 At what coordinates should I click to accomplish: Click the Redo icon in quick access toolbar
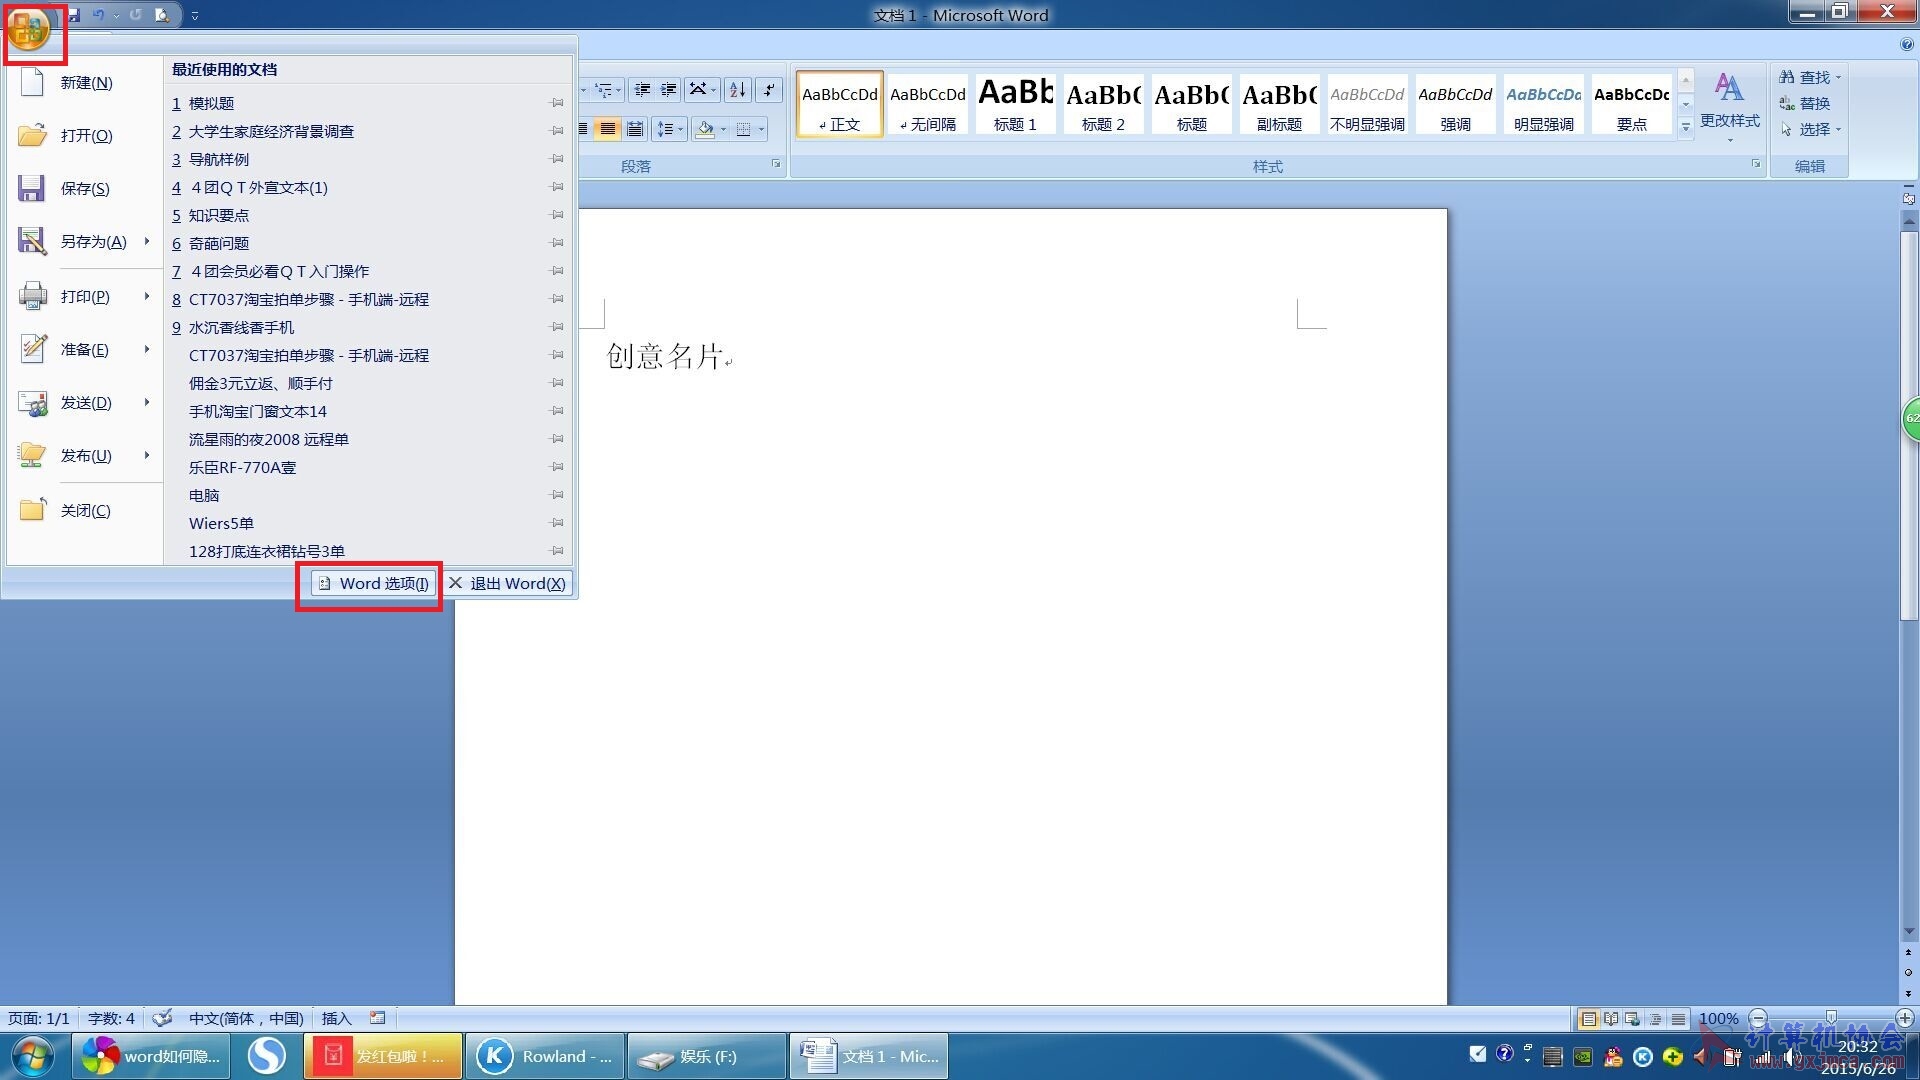pos(135,15)
